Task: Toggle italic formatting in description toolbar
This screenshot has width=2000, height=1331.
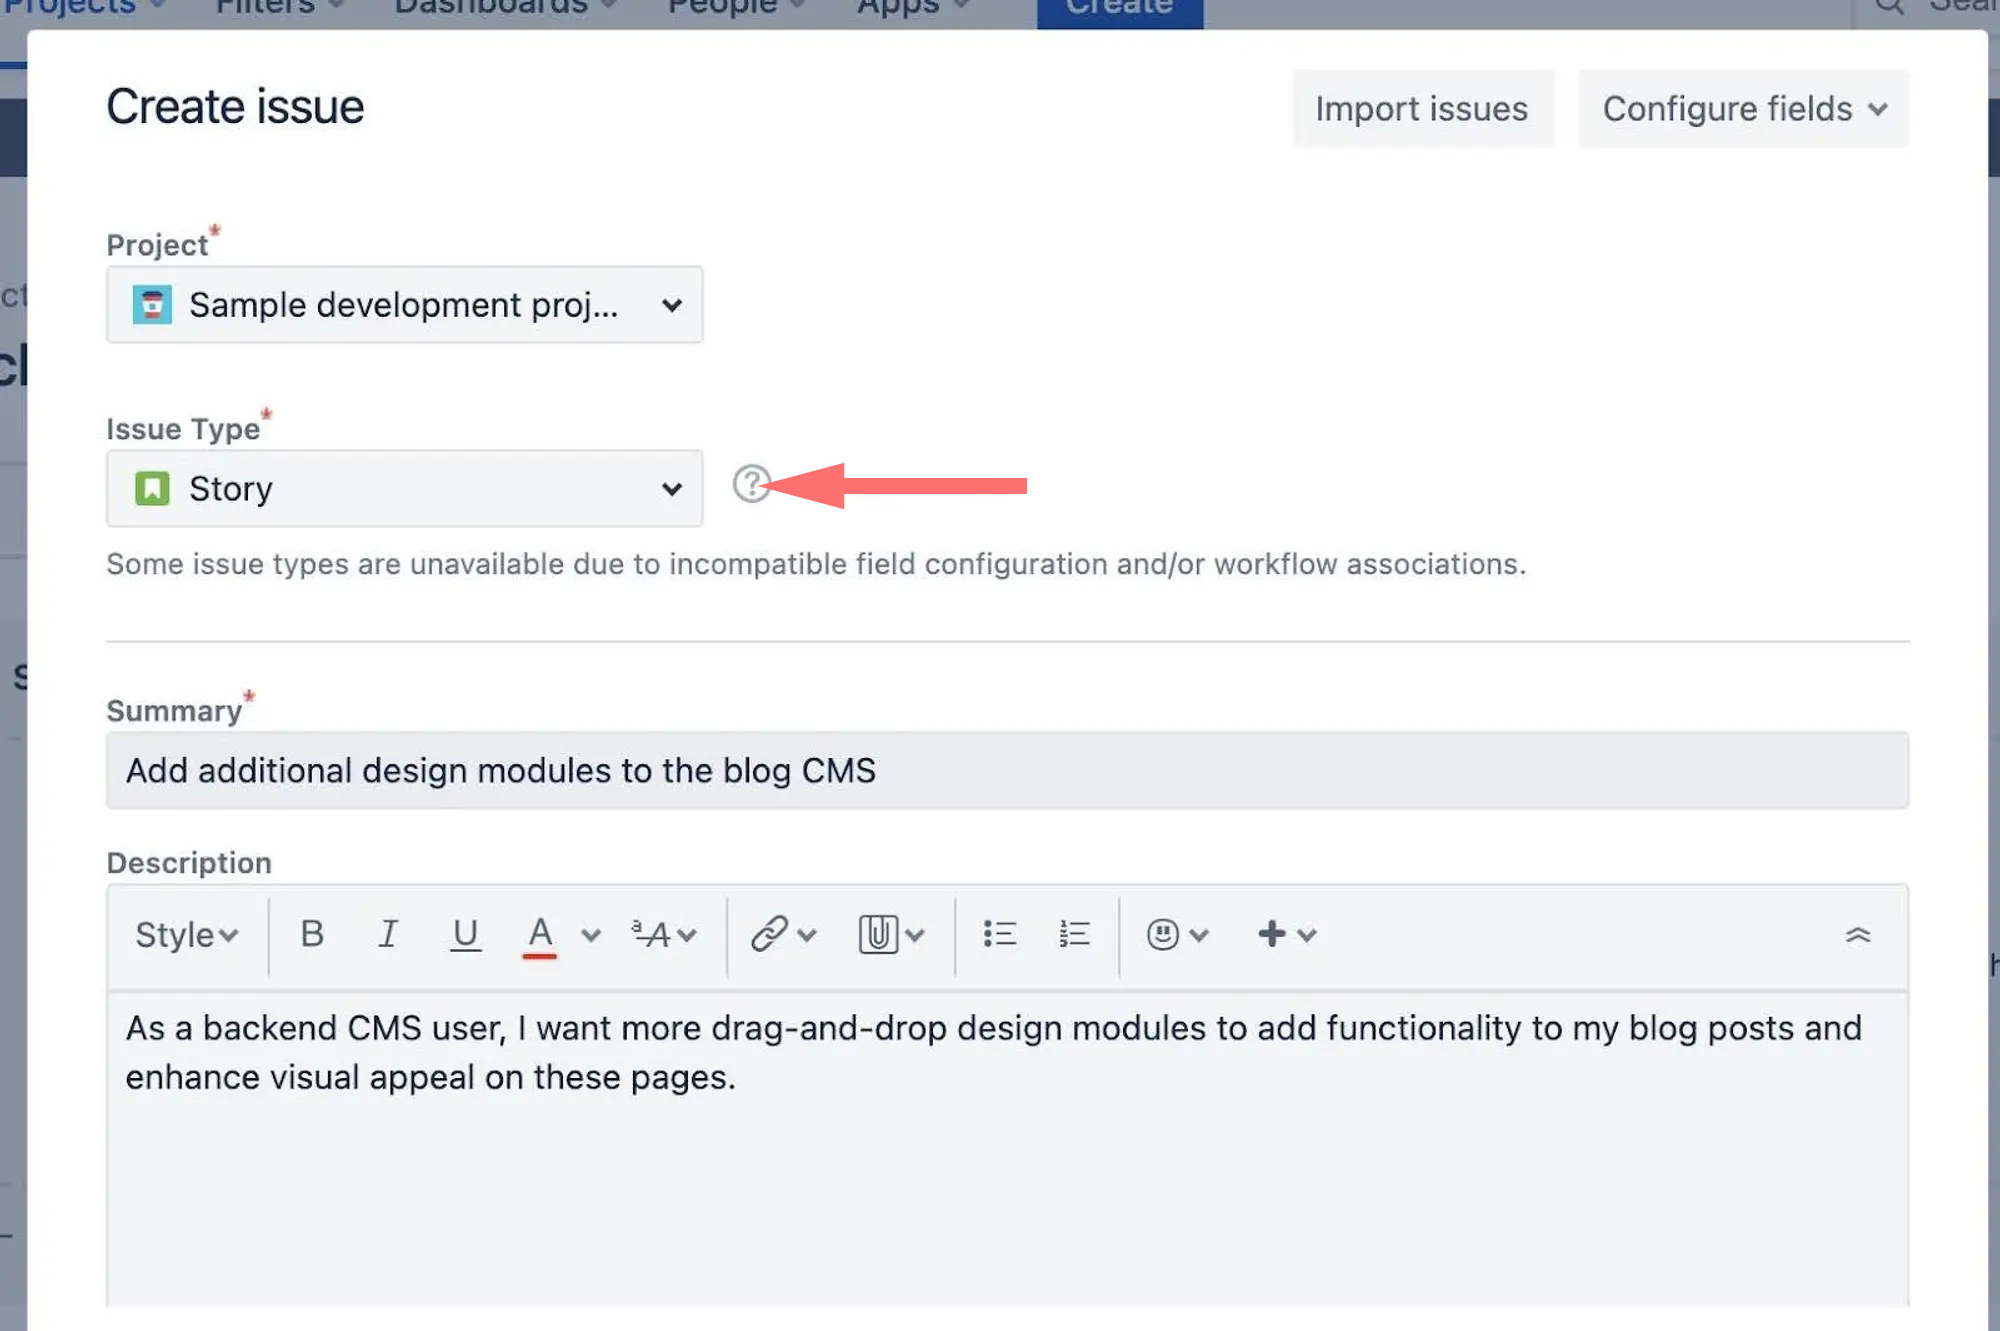Action: [x=388, y=934]
